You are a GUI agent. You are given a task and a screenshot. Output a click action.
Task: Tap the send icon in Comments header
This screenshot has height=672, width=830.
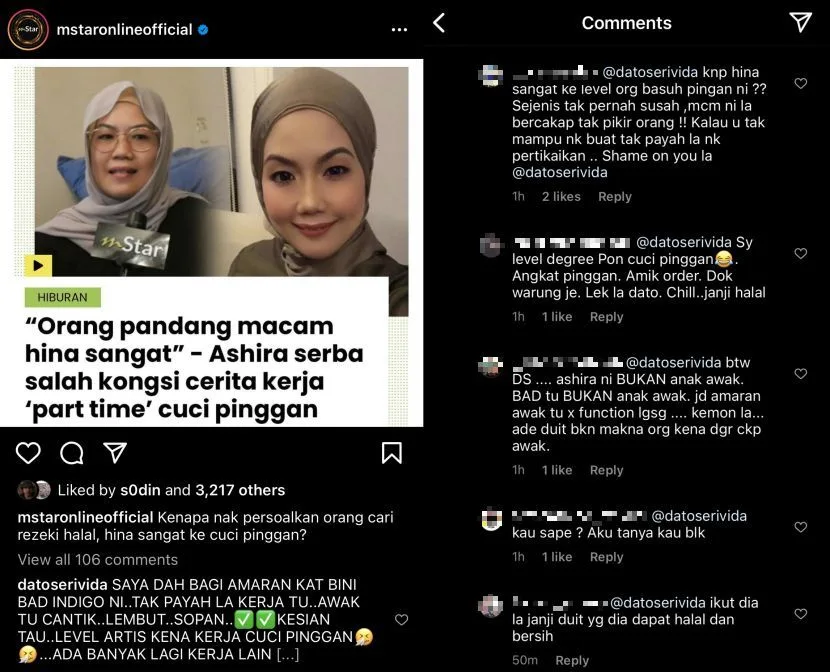click(800, 22)
